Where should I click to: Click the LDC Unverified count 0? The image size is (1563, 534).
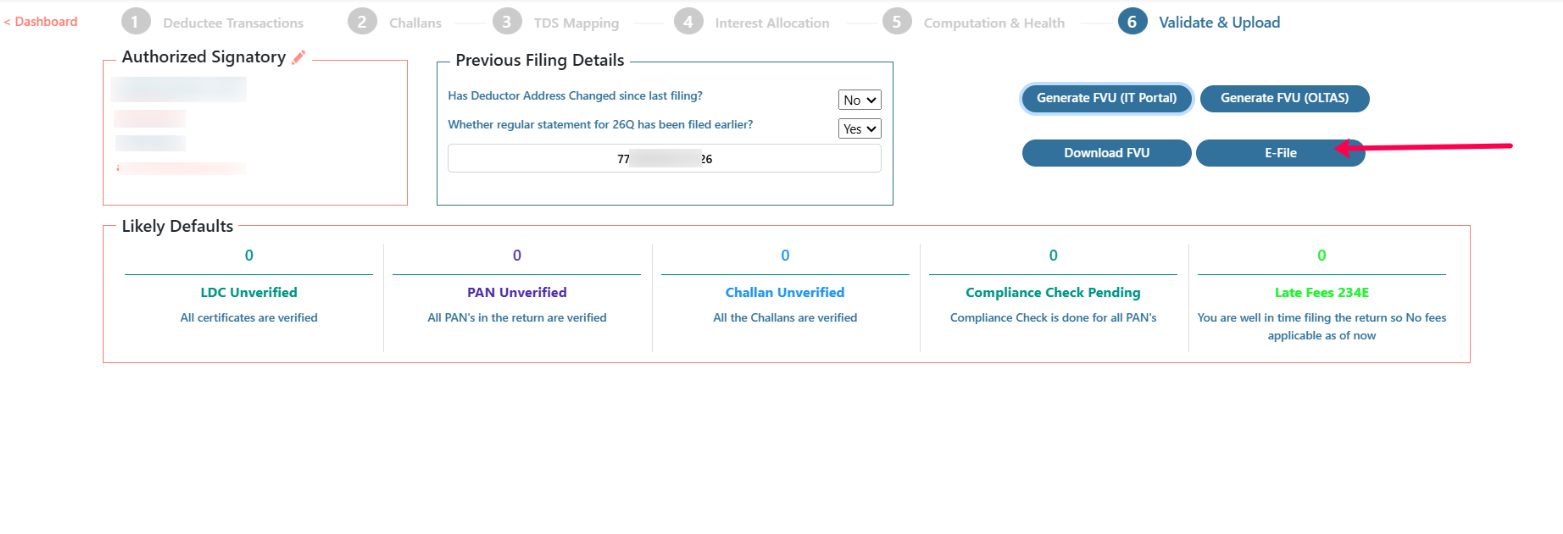pyautogui.click(x=249, y=256)
